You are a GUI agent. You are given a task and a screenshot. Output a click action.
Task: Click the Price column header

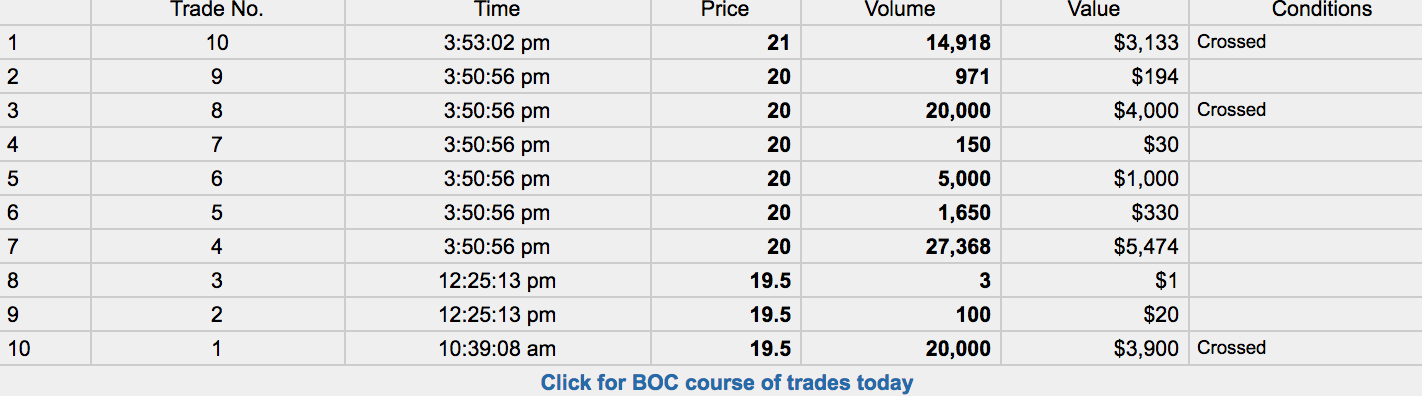coord(725,10)
